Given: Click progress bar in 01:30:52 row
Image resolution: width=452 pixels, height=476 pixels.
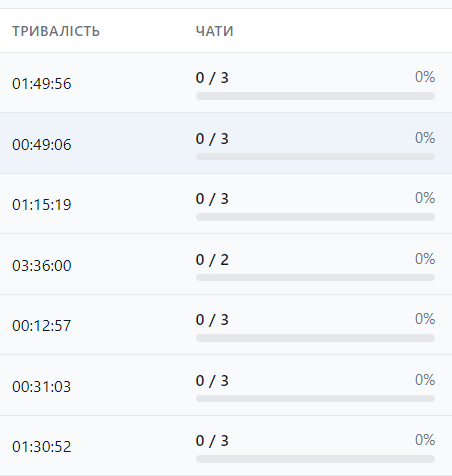Looking at the screenshot, I should pos(315,459).
